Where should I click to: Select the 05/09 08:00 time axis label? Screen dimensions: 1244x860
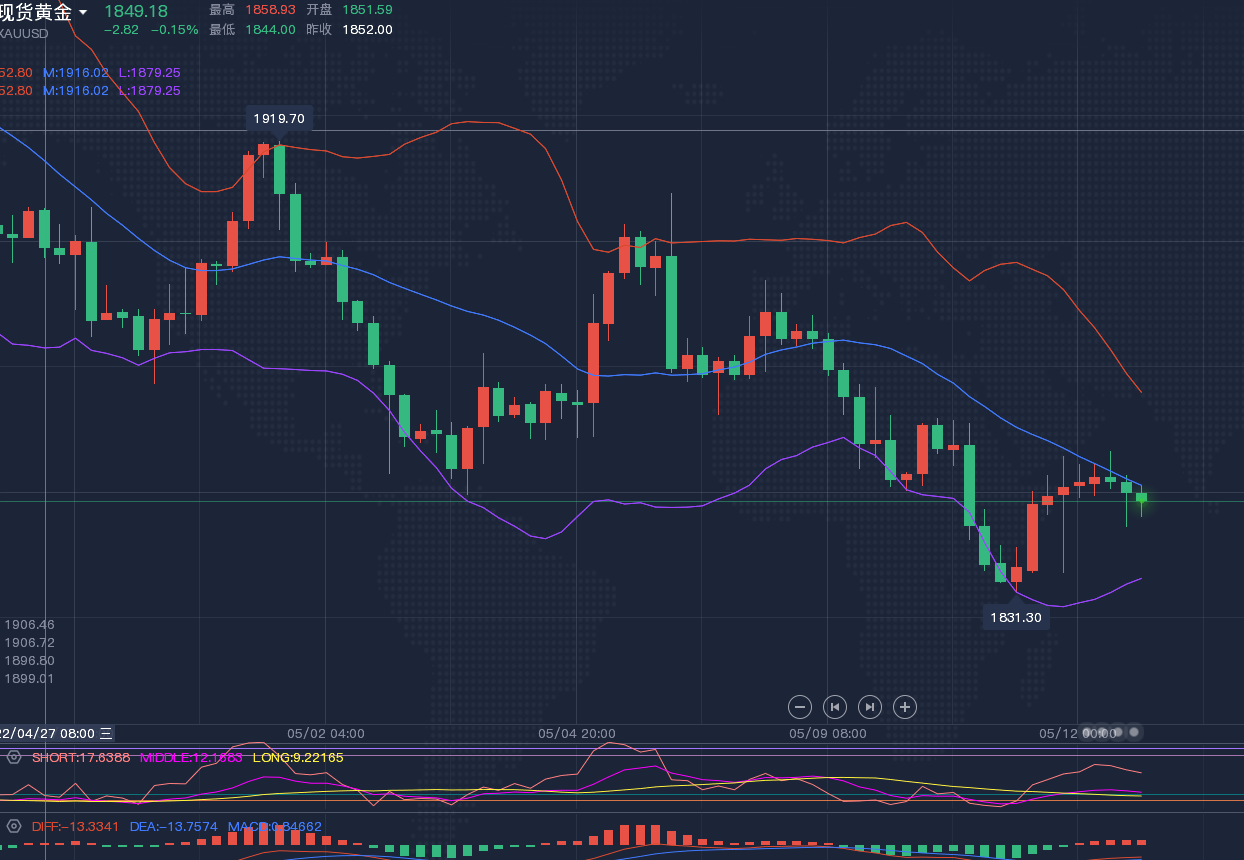pos(827,733)
